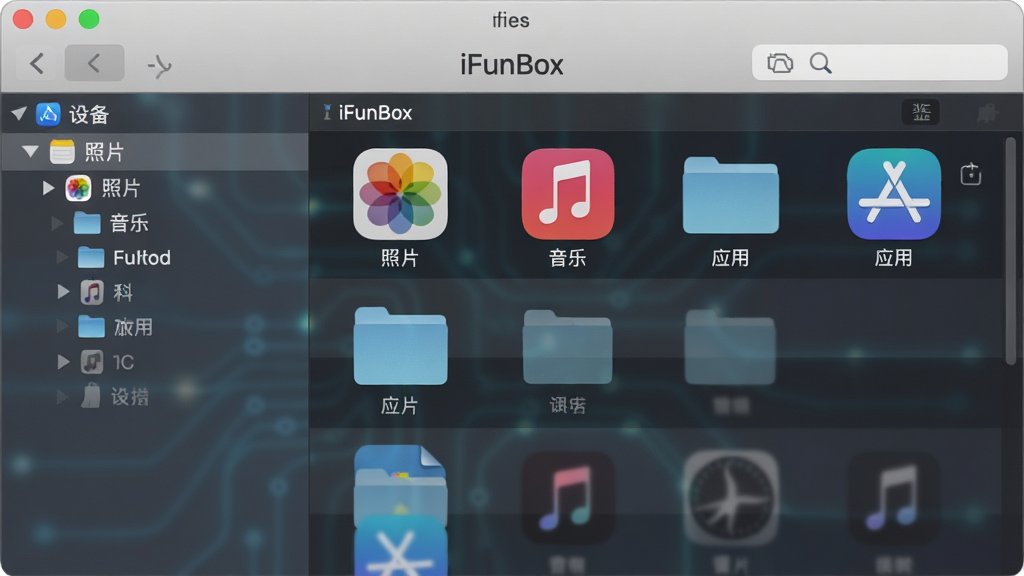Click the first back arrow in toolbar
The height and width of the screenshot is (576, 1024).
coord(37,63)
